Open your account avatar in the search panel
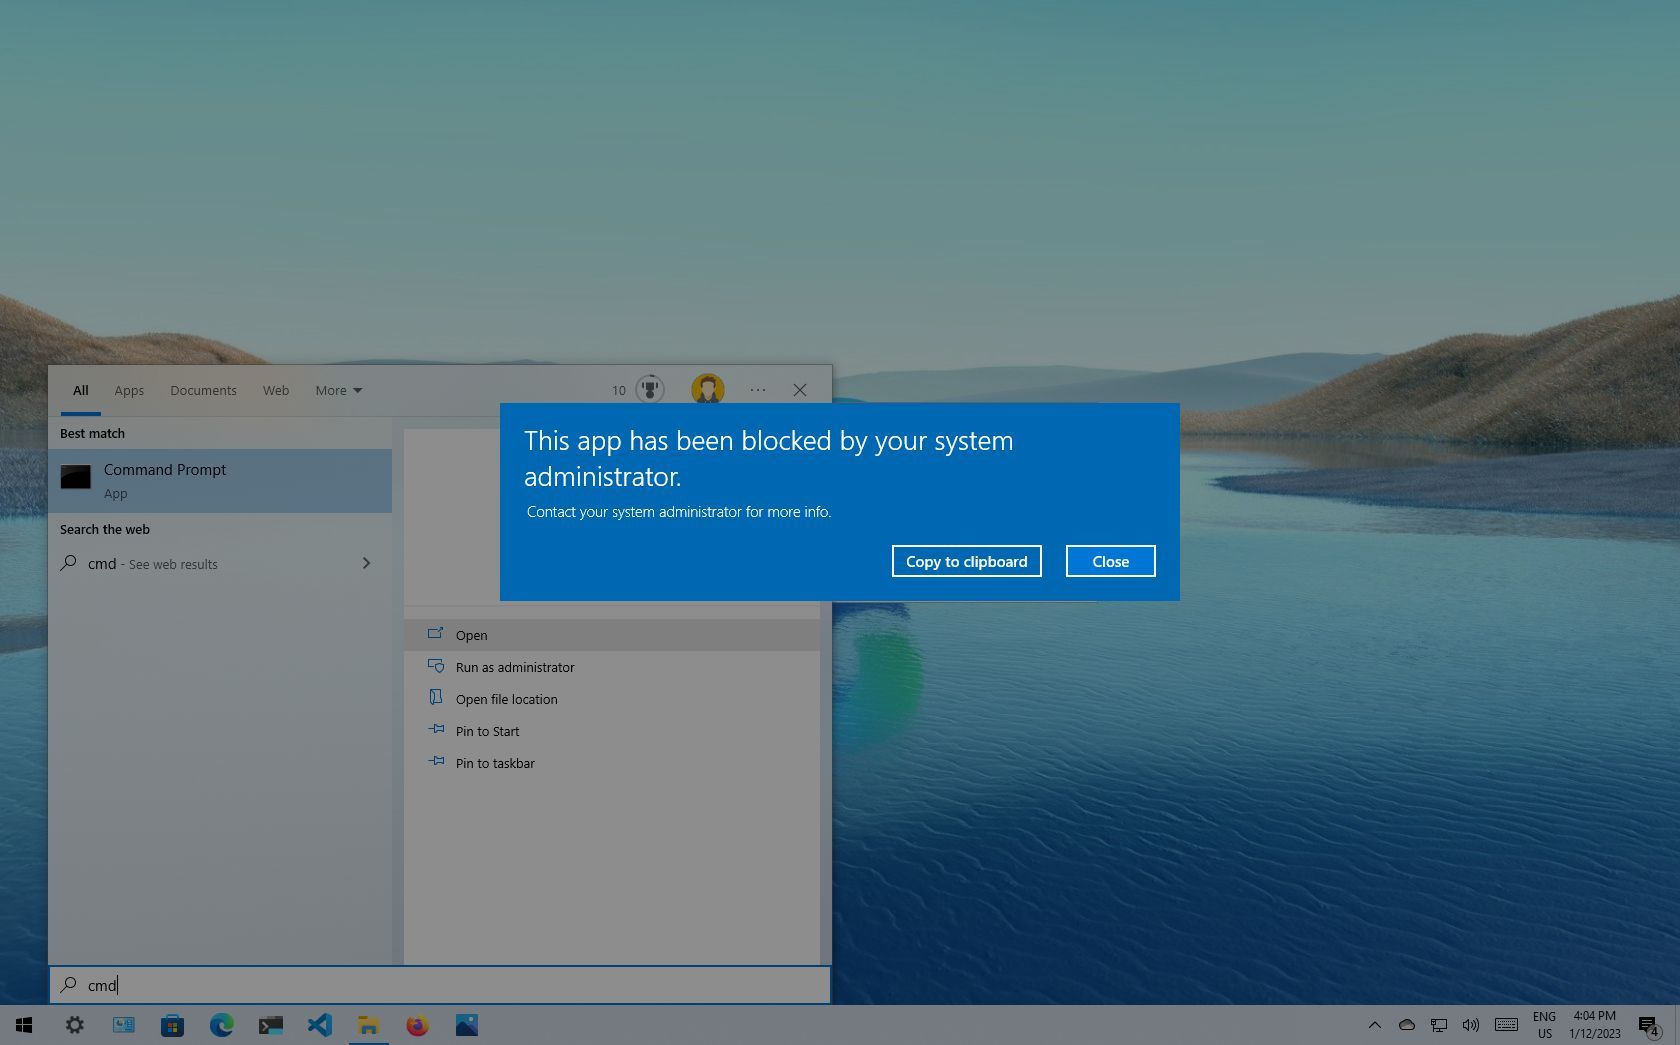 point(708,389)
